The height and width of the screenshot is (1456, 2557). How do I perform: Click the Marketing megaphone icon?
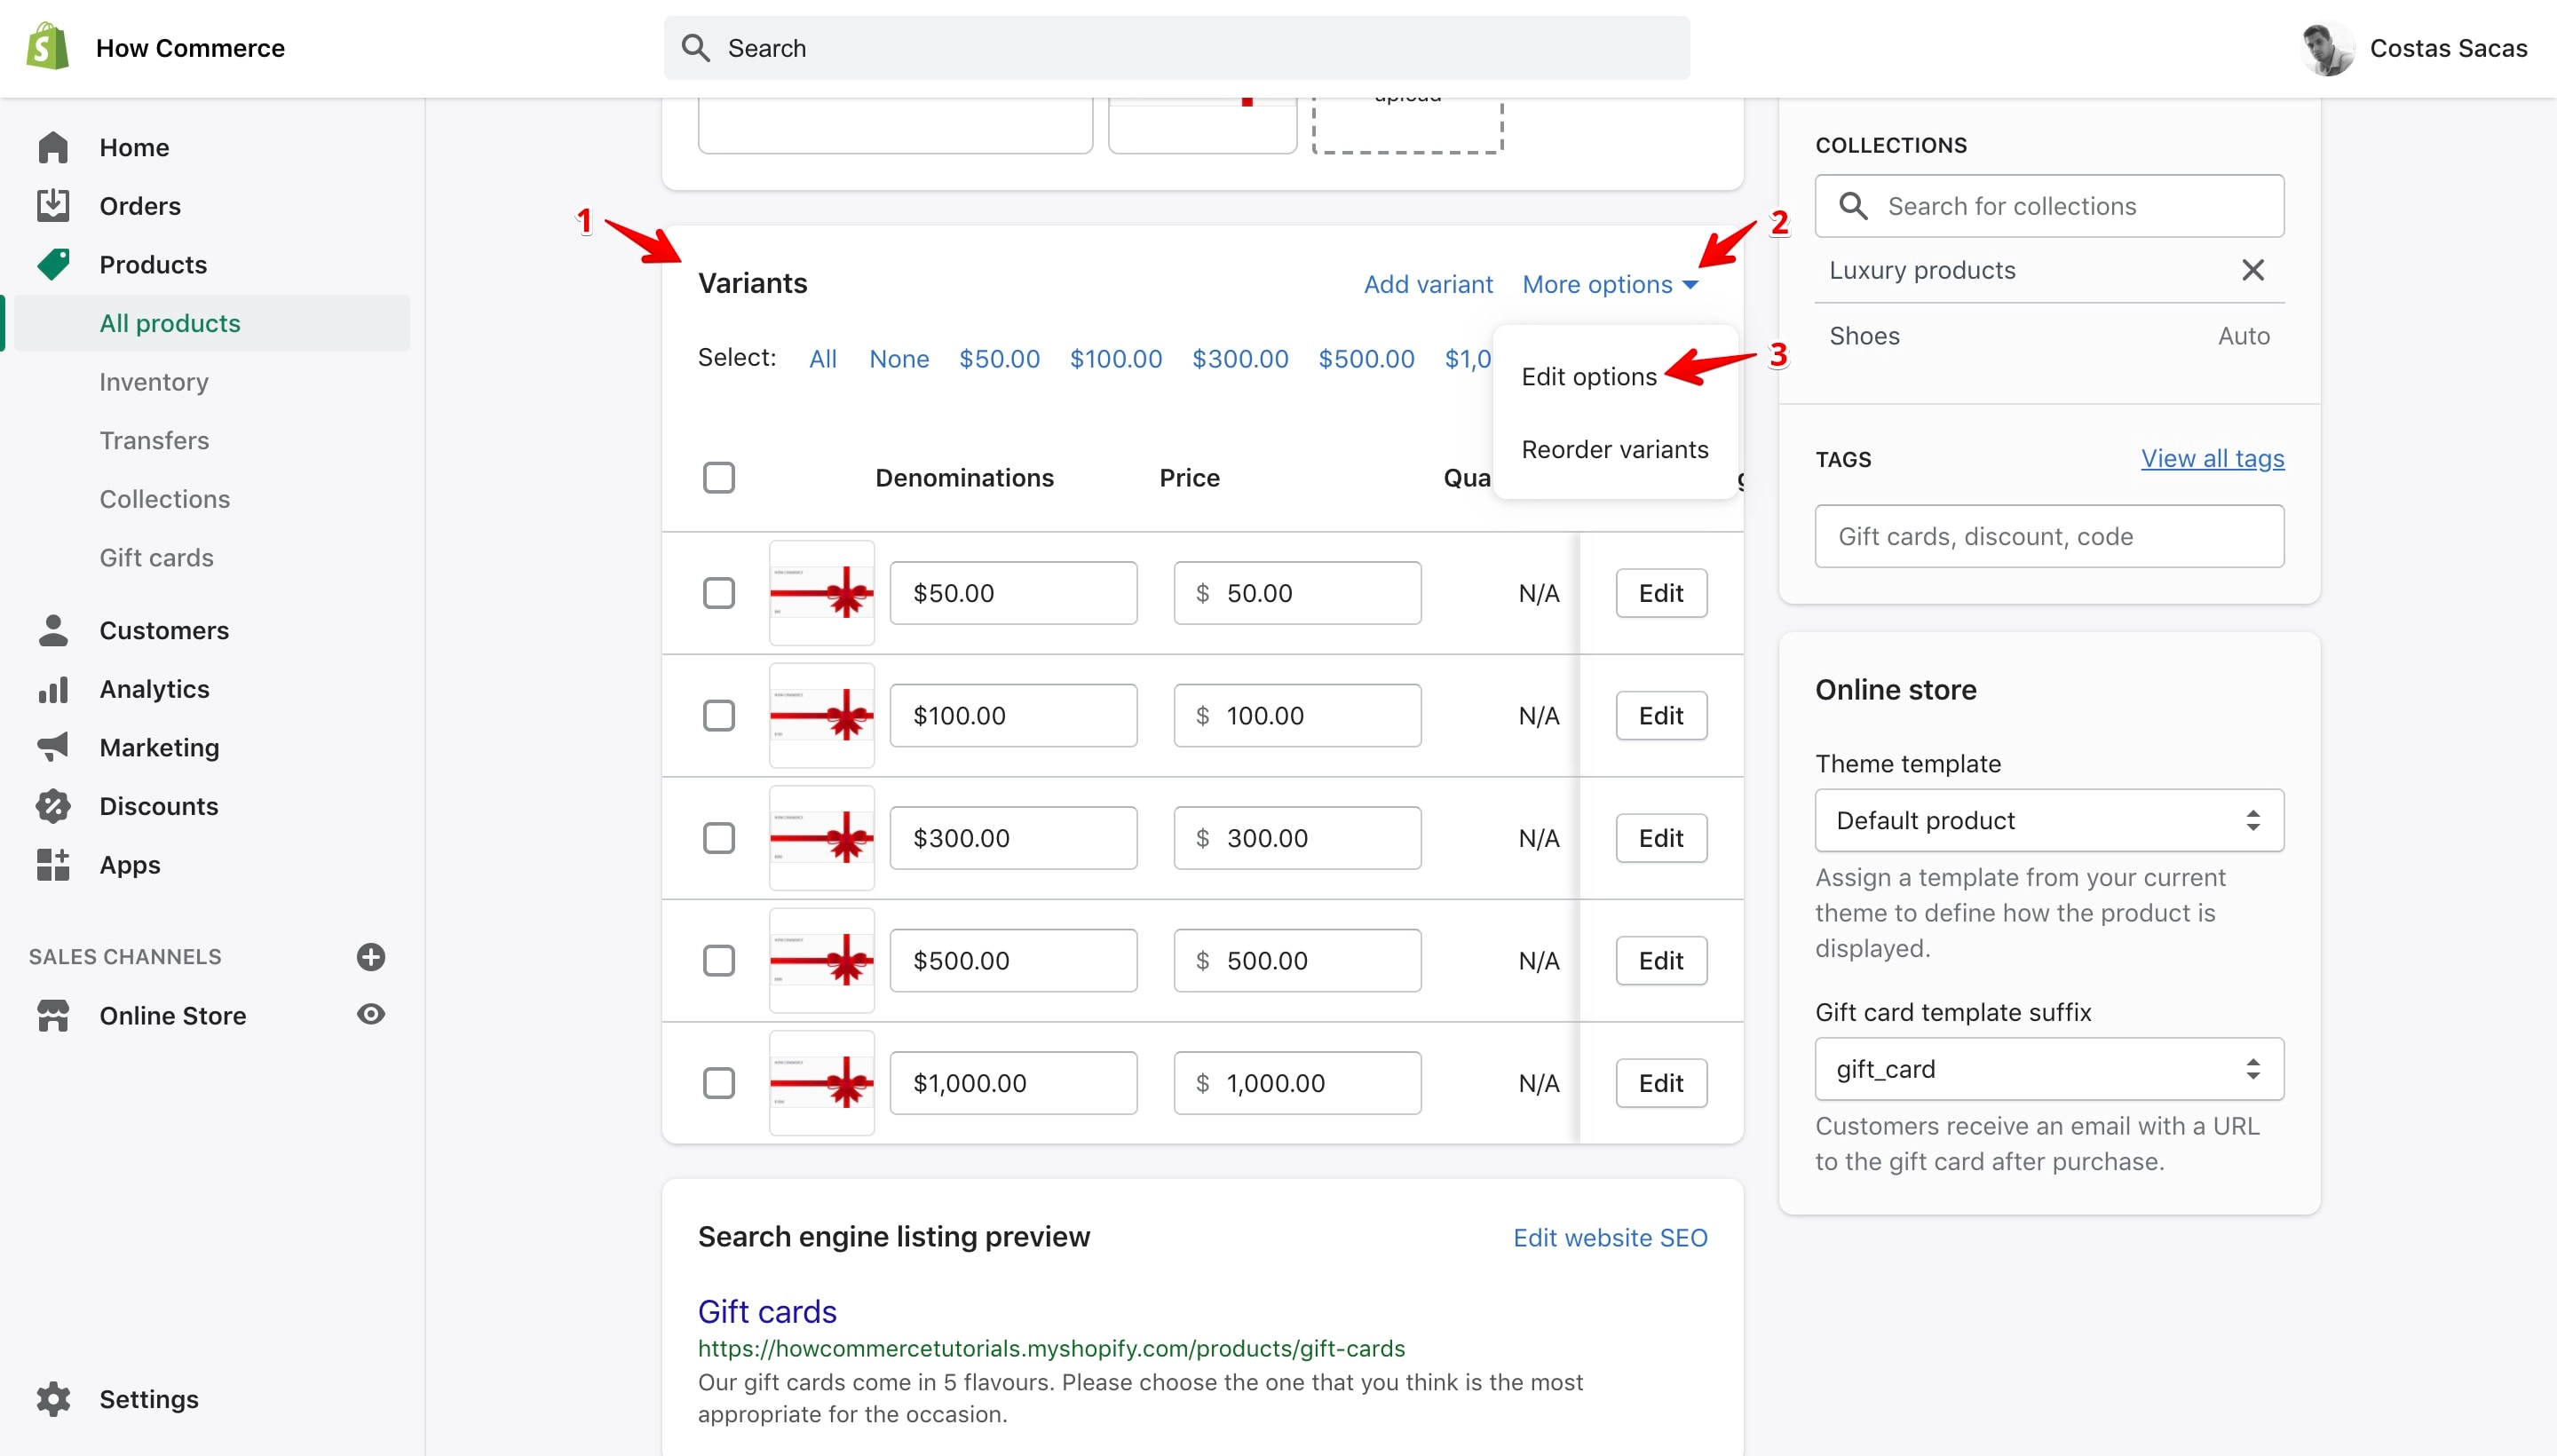[x=53, y=747]
